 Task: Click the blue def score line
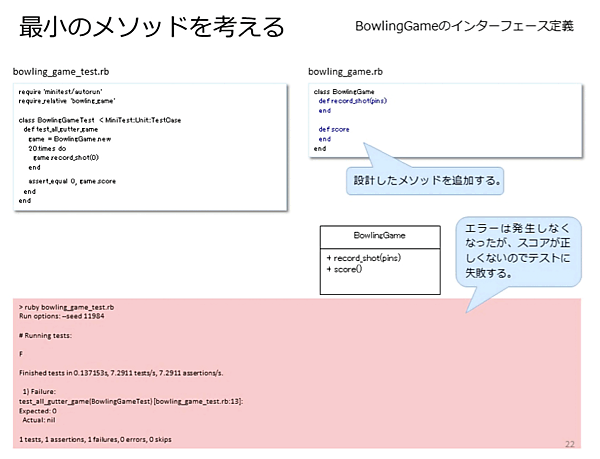coord(334,129)
